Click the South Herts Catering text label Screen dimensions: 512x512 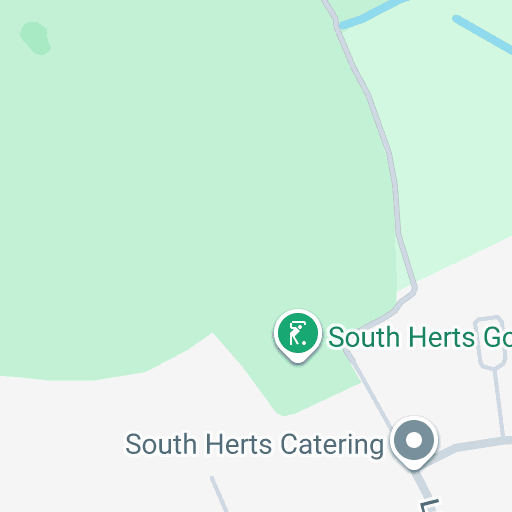255,444
